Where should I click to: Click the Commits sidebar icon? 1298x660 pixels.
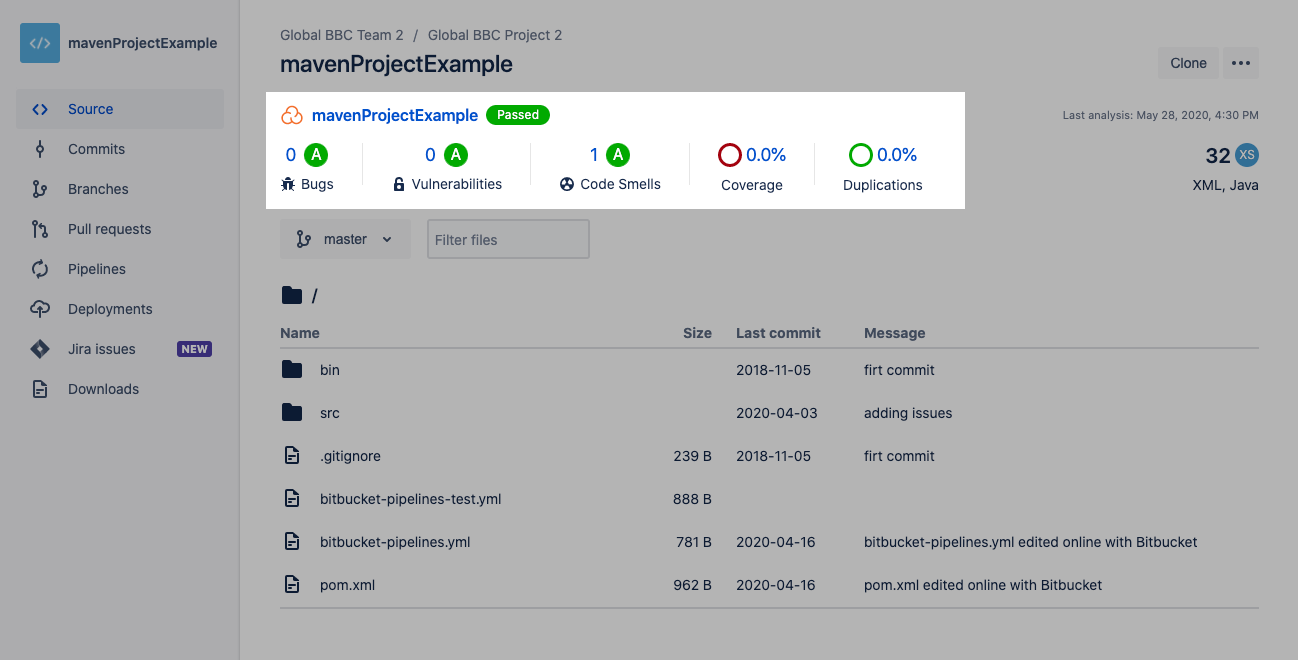click(40, 149)
